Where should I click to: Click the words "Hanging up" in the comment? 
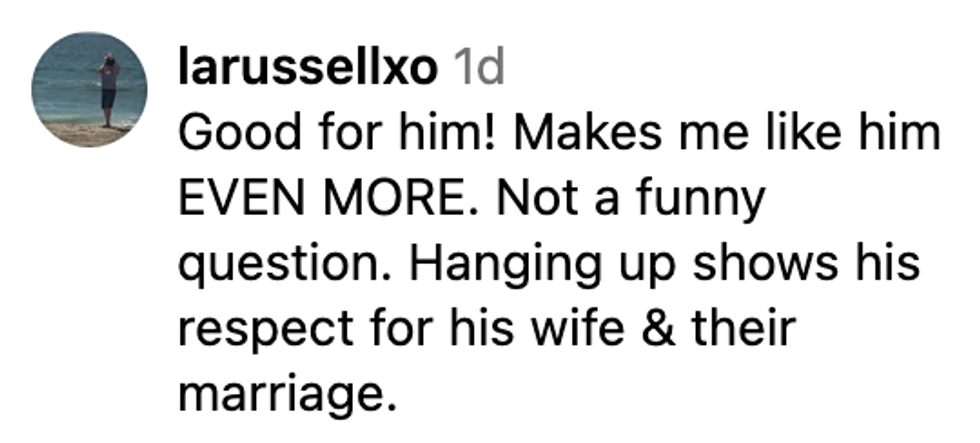point(518,265)
